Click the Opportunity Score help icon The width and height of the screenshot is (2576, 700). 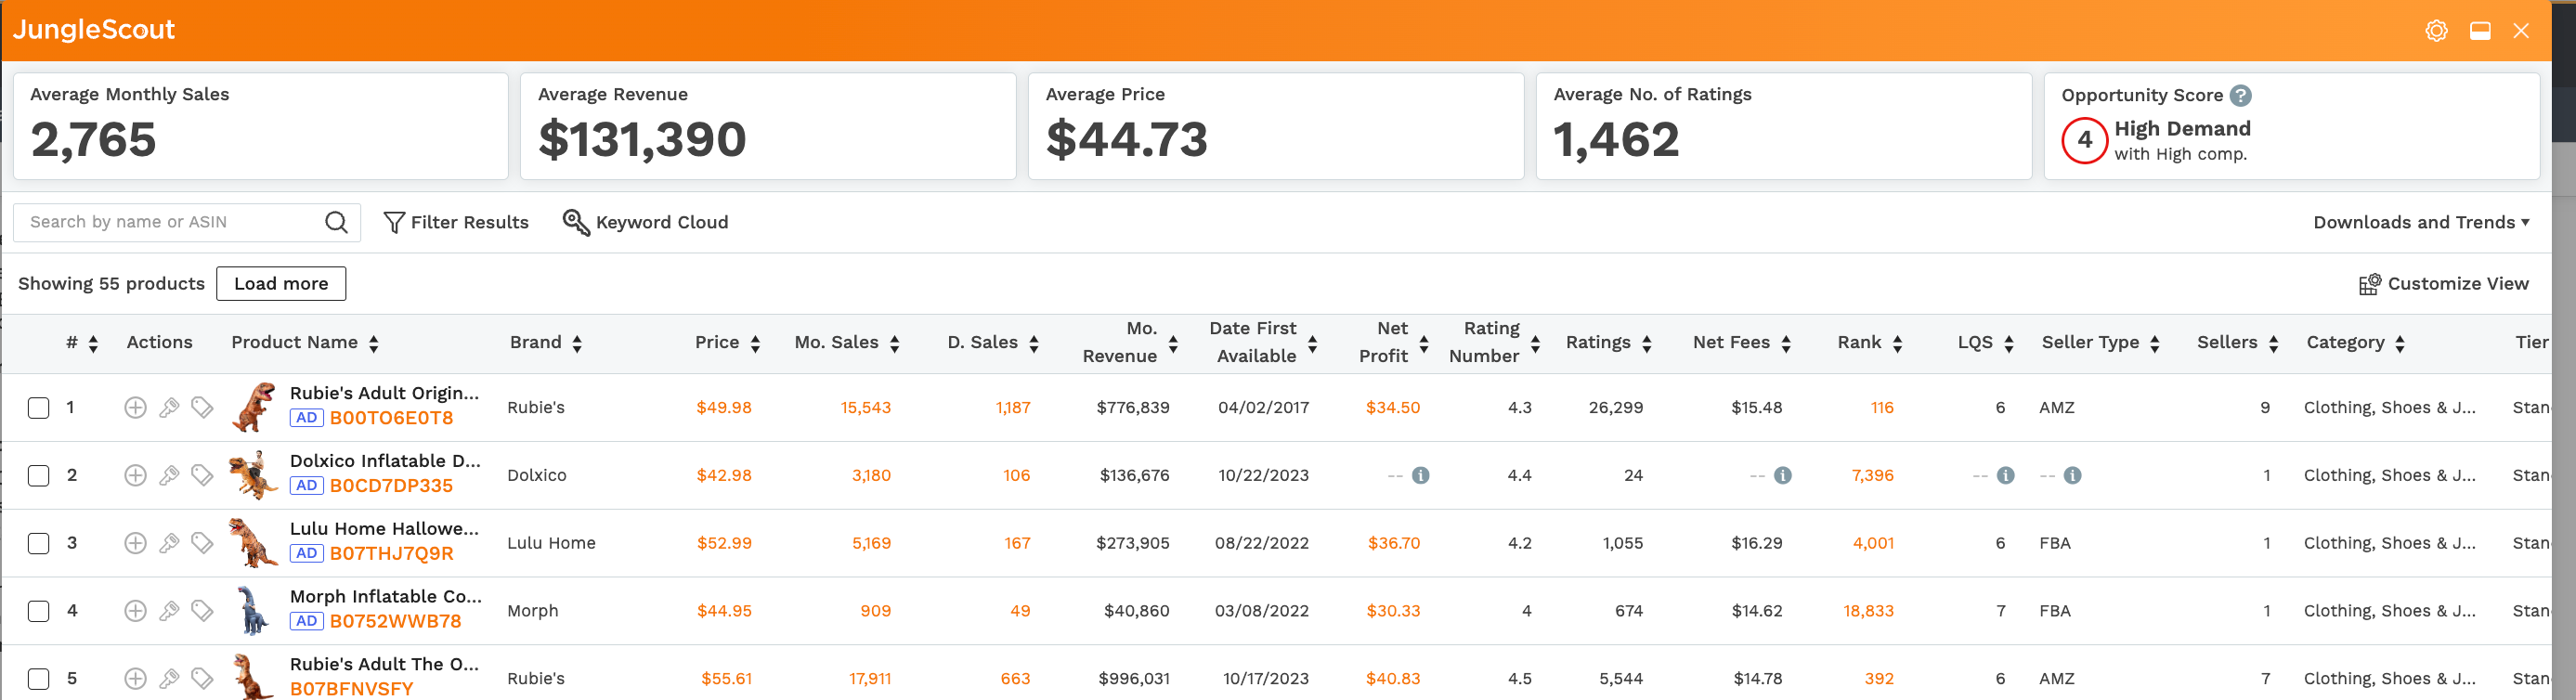click(2241, 95)
